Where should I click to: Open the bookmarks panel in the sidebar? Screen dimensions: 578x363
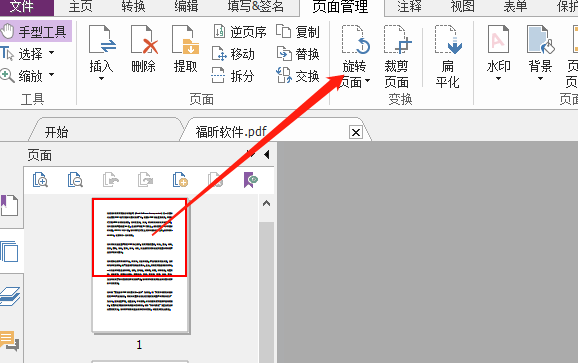[10, 206]
